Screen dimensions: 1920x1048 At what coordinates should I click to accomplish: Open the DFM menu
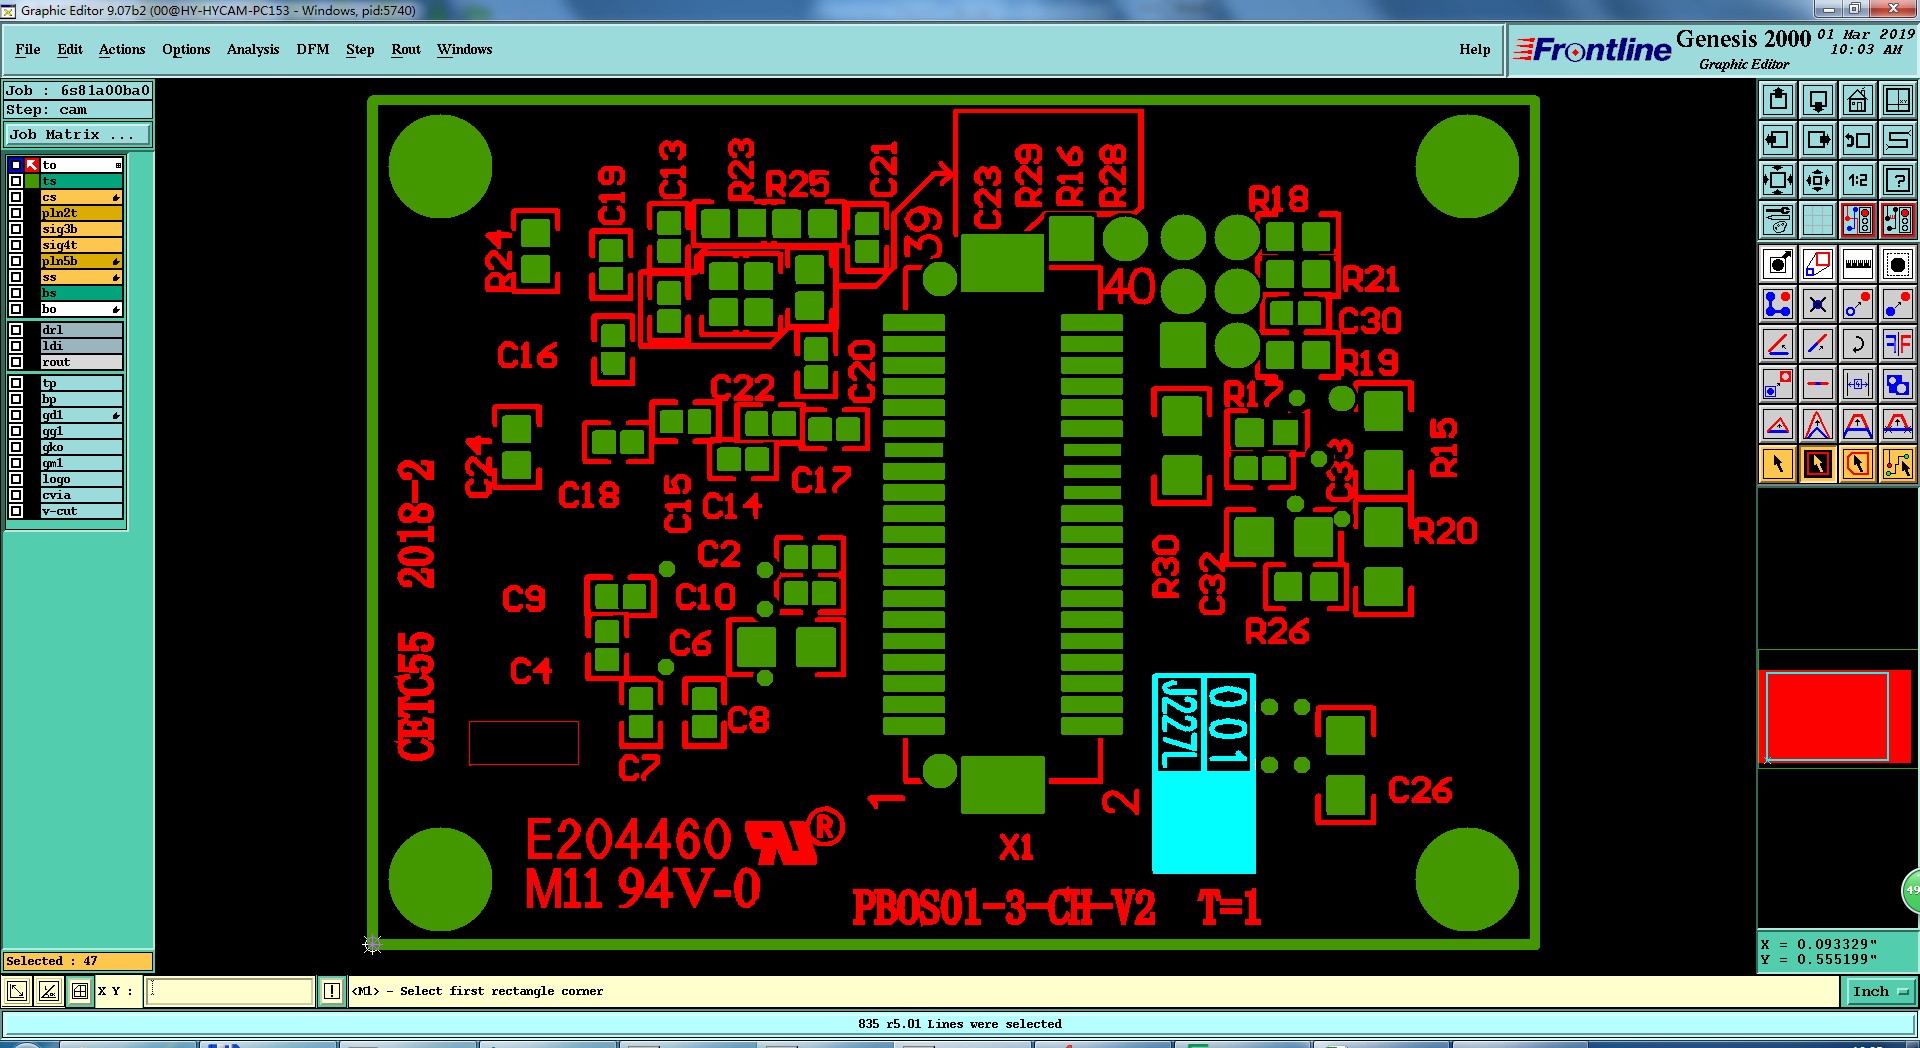click(x=312, y=49)
